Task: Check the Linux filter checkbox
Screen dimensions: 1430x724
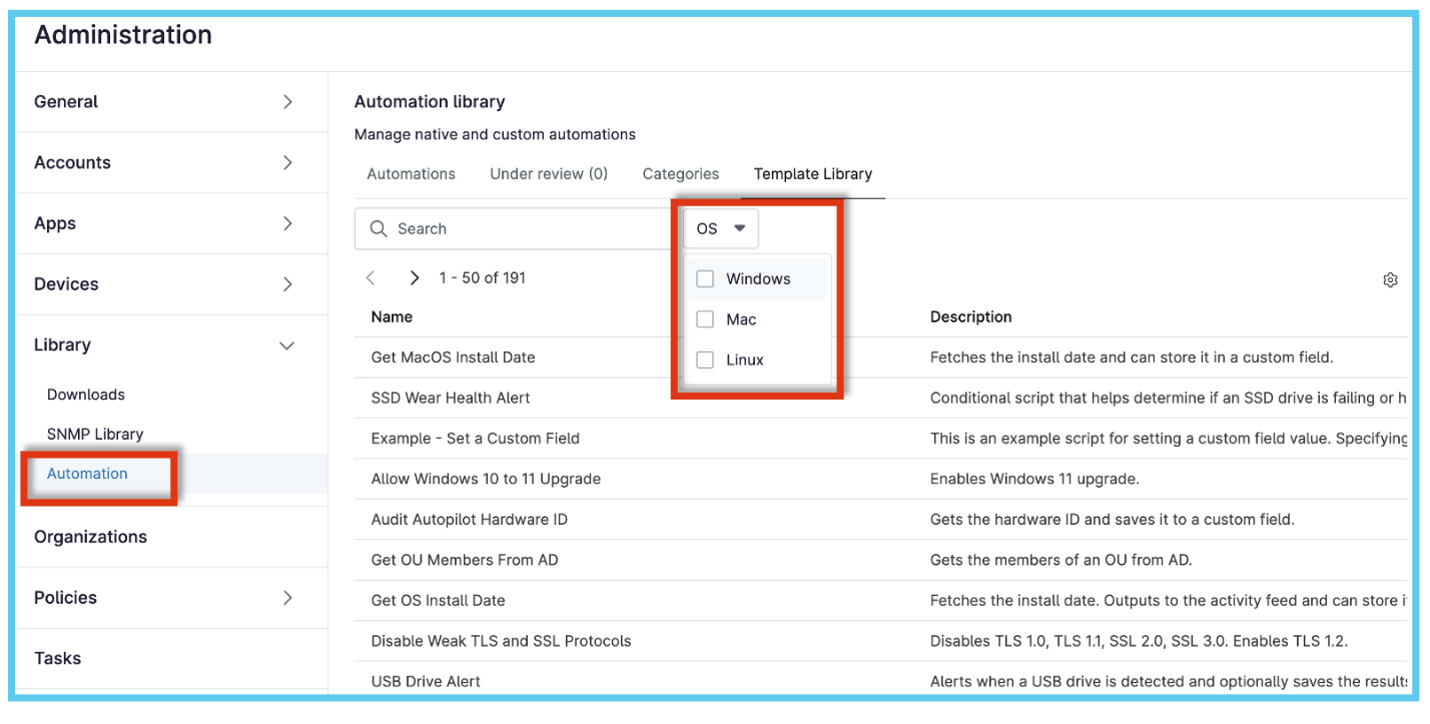Action: [x=704, y=359]
